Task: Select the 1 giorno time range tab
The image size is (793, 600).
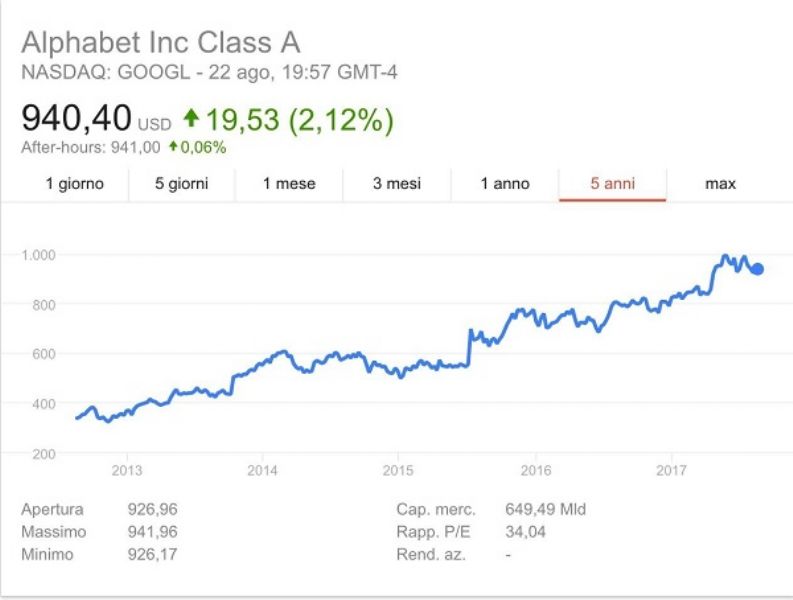Action: (74, 184)
